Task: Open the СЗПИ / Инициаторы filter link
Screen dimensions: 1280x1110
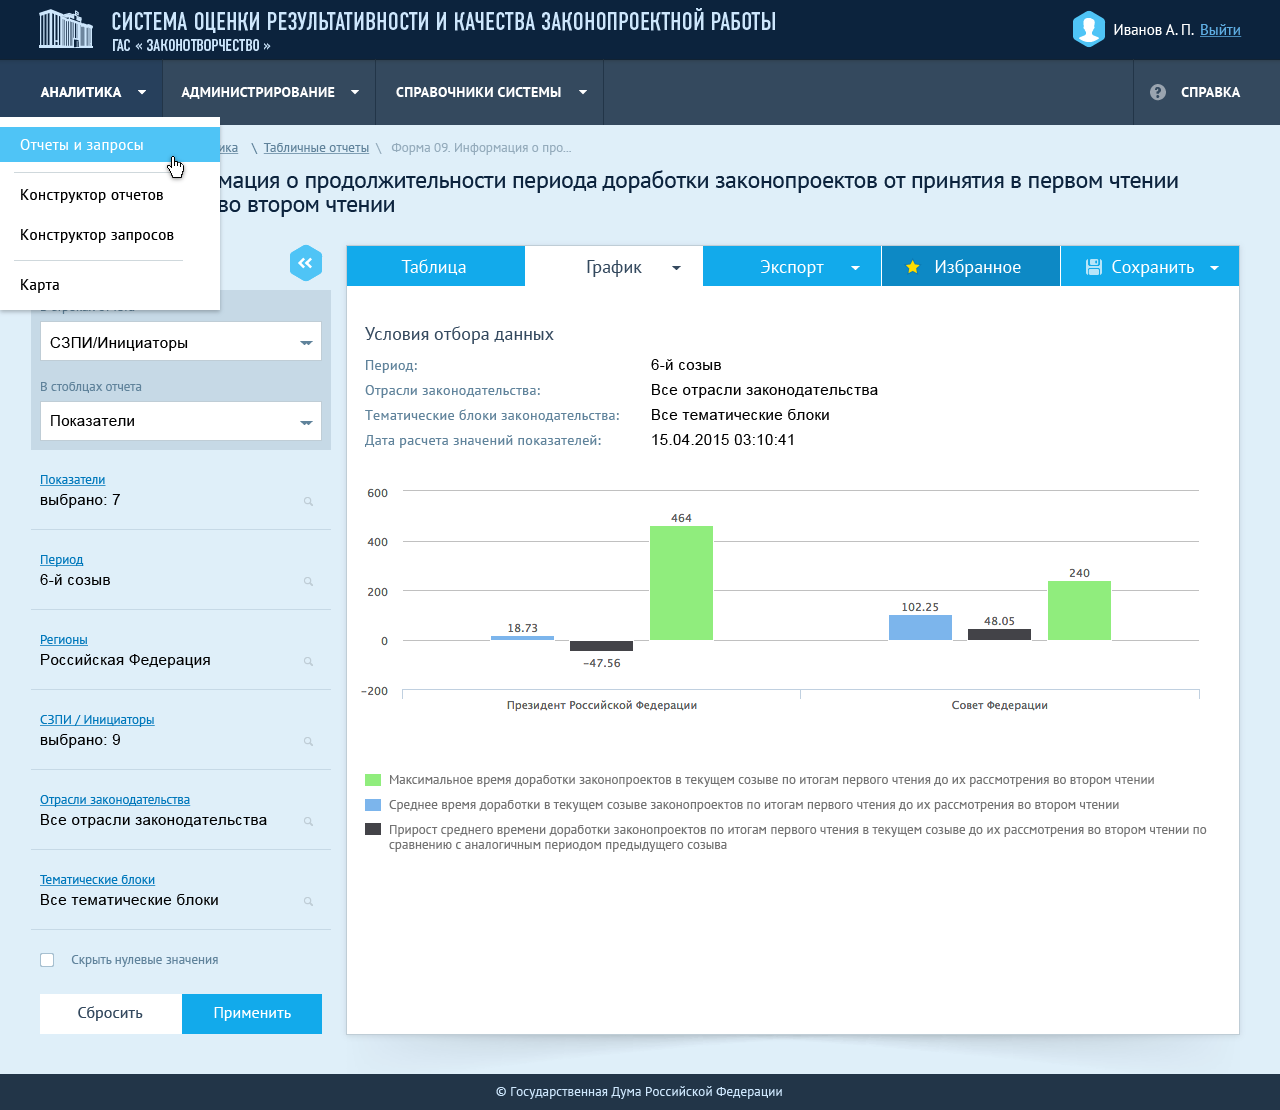Action: tap(97, 720)
